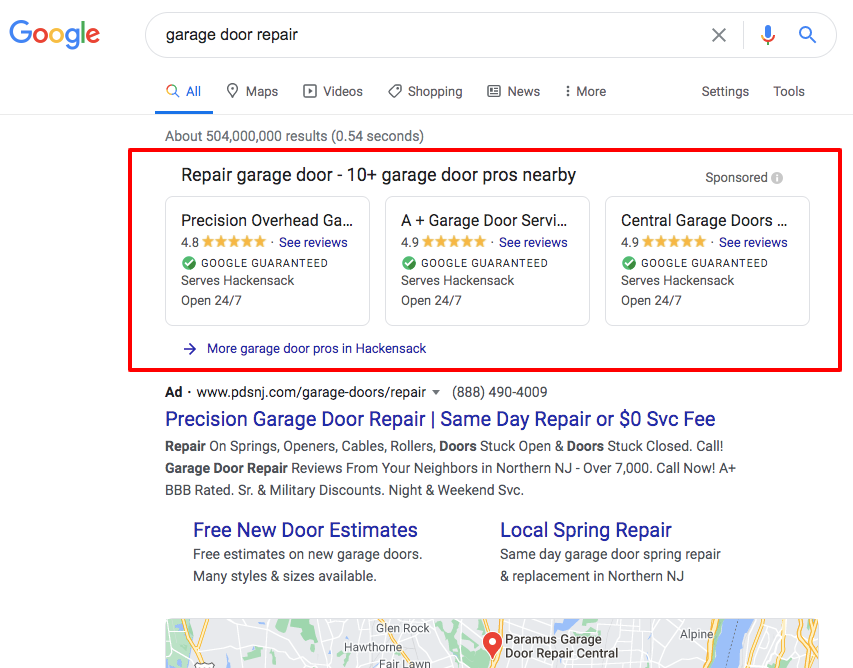This screenshot has width=853, height=668.
Task: Open the Precision Garage Door Repair ad headline
Action: tap(440, 419)
